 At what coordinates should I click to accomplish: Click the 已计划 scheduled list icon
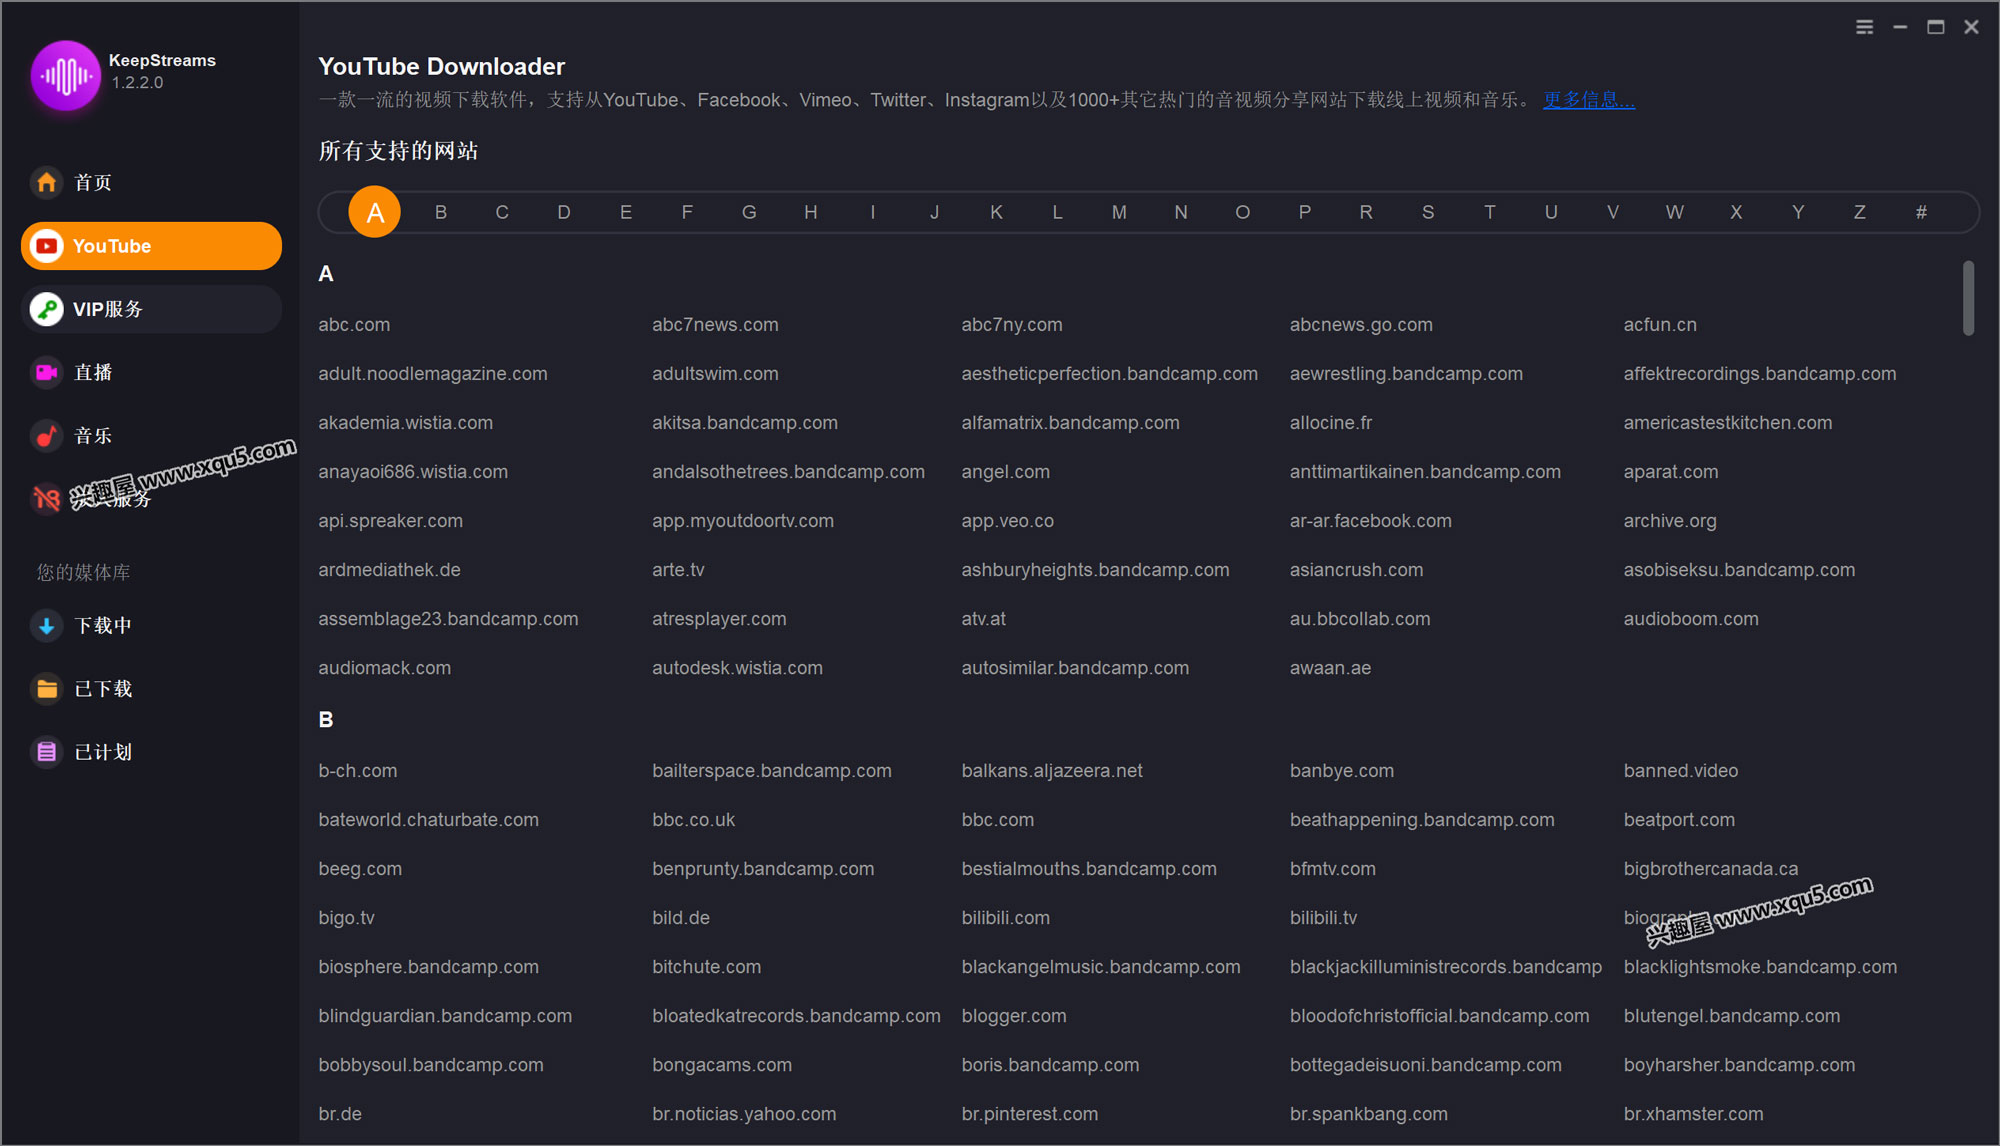[46, 752]
